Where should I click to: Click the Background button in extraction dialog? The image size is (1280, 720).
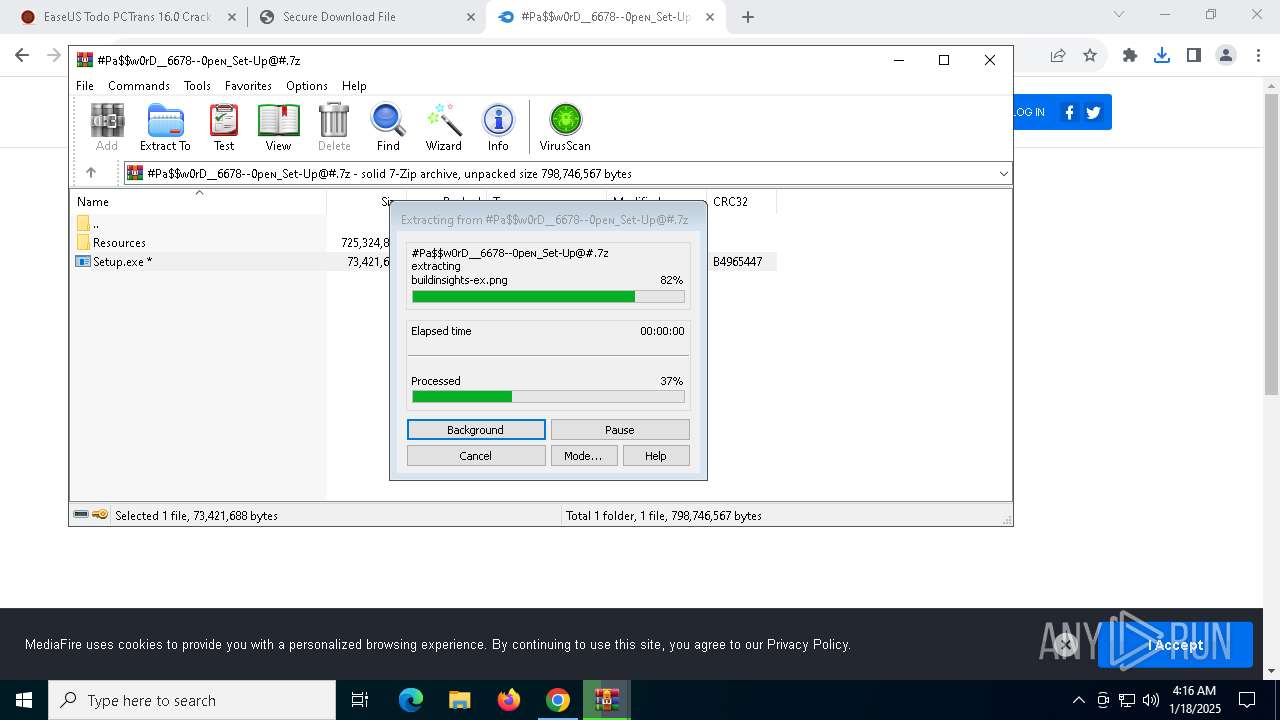[x=476, y=429]
